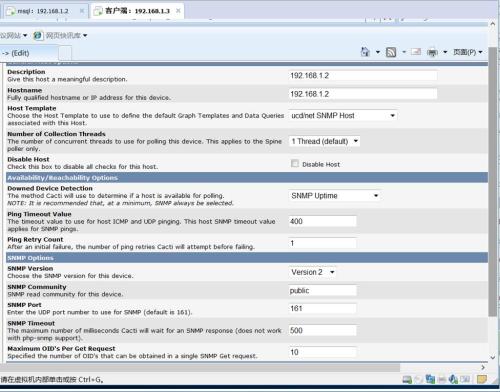The height and width of the screenshot is (392, 500).
Task: Open the Host Template dropdown
Action: 343,115
